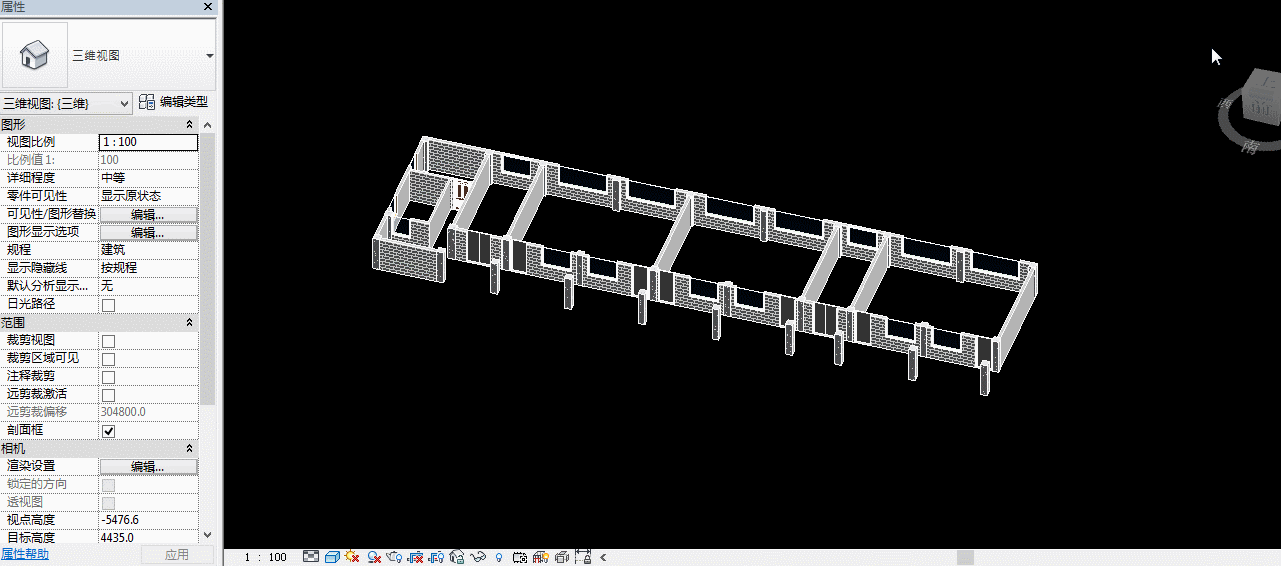The width and height of the screenshot is (1281, 566).
Task: Click the properties panel scroll down arrow
Action: 208,536
